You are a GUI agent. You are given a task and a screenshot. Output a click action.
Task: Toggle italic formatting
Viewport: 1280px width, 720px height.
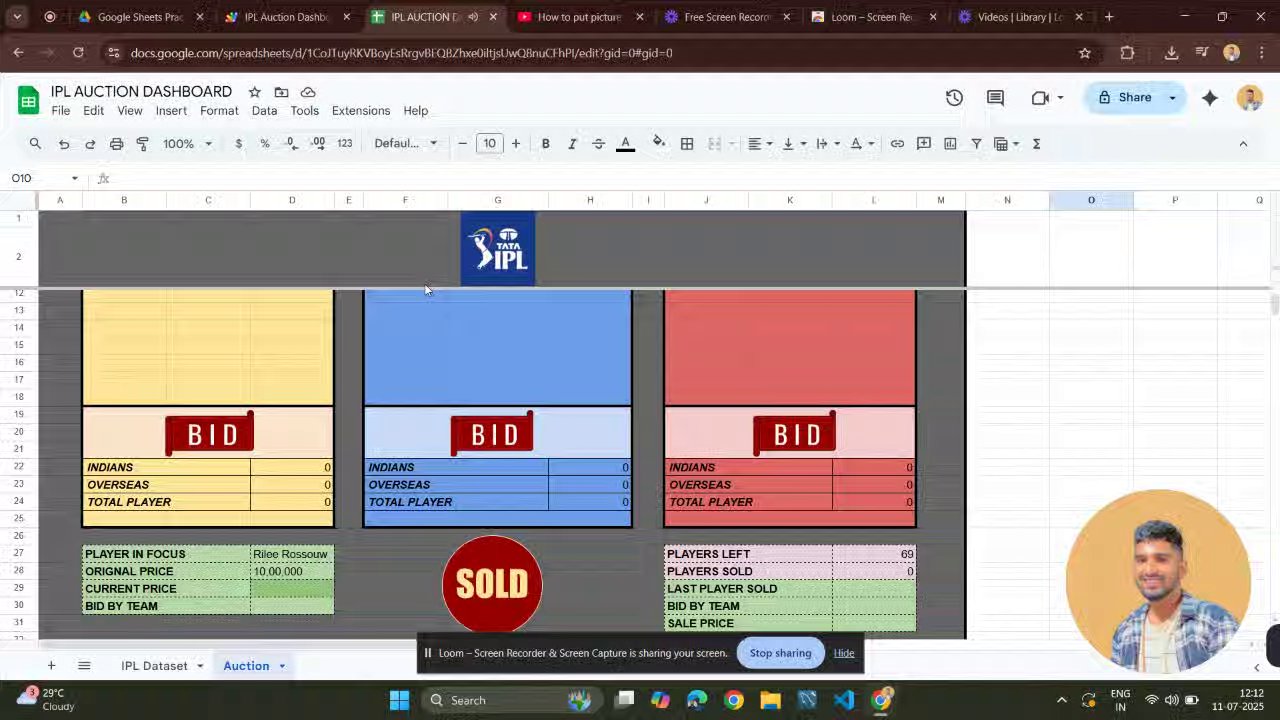click(572, 144)
